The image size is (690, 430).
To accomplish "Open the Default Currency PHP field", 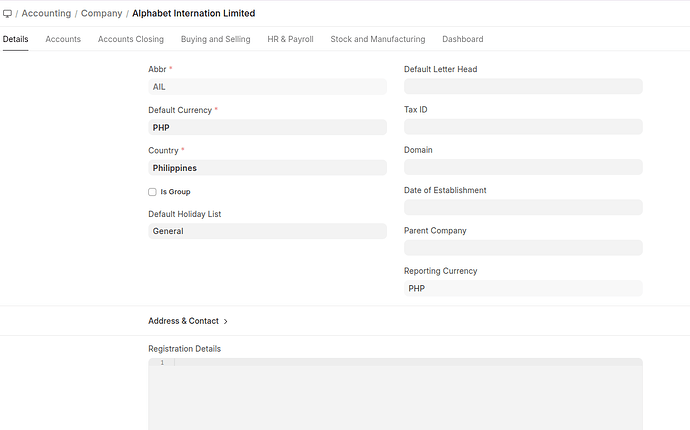I will (266, 128).
